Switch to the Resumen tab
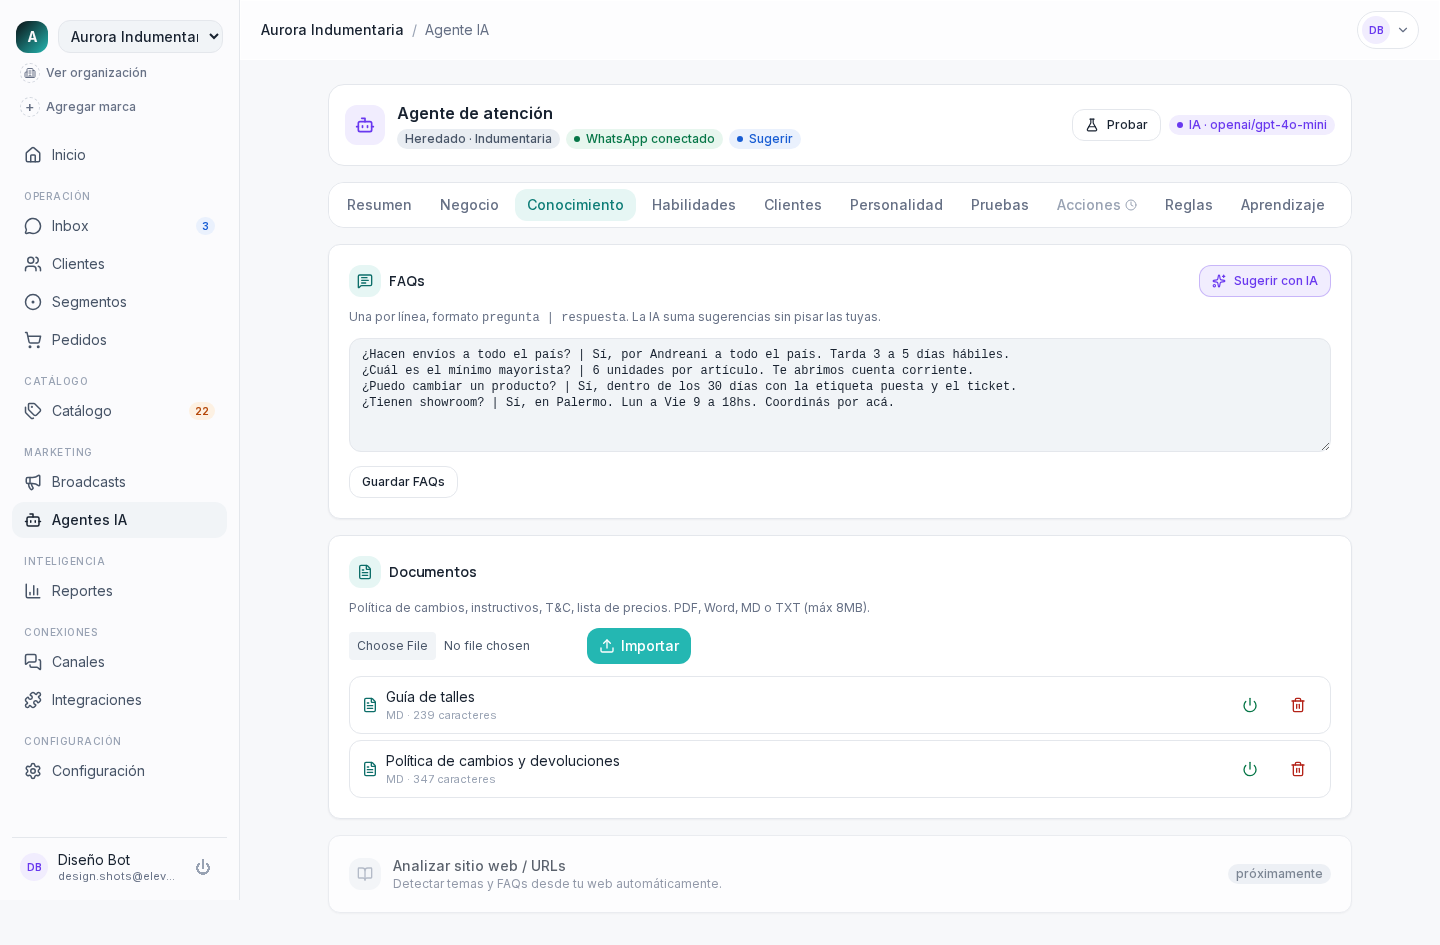Image resolution: width=1440 pixels, height=945 pixels. coord(379,205)
